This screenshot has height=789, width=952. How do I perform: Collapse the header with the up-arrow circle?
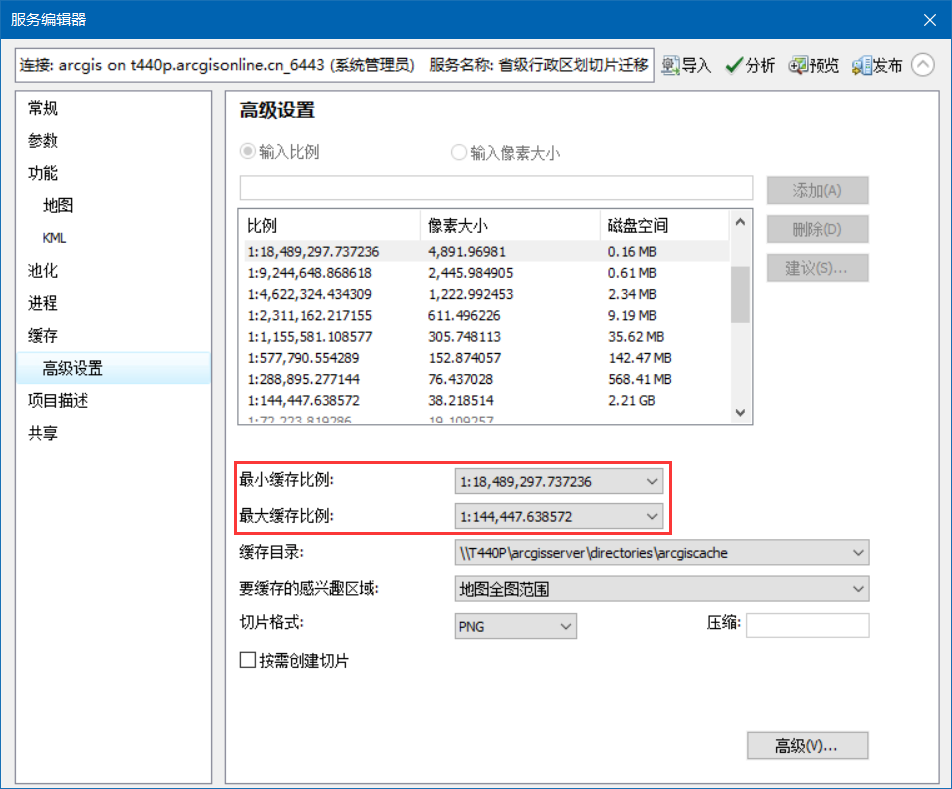[x=923, y=65]
